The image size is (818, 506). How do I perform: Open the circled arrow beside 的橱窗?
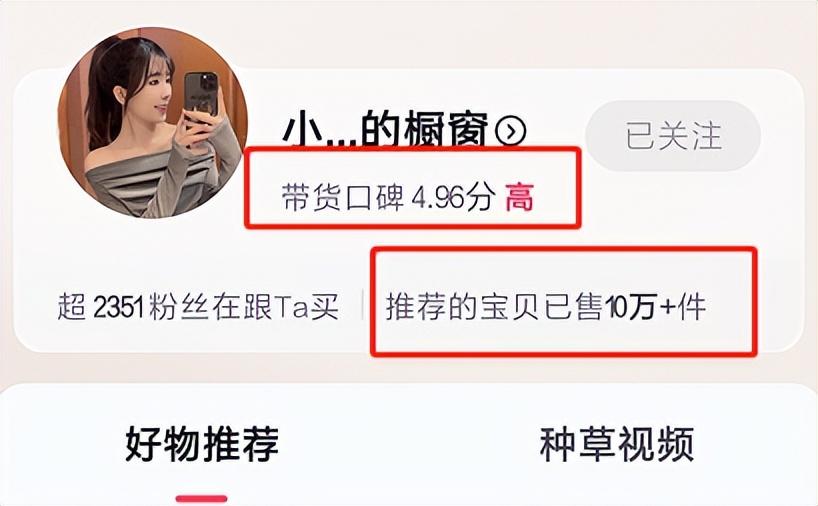point(510,131)
